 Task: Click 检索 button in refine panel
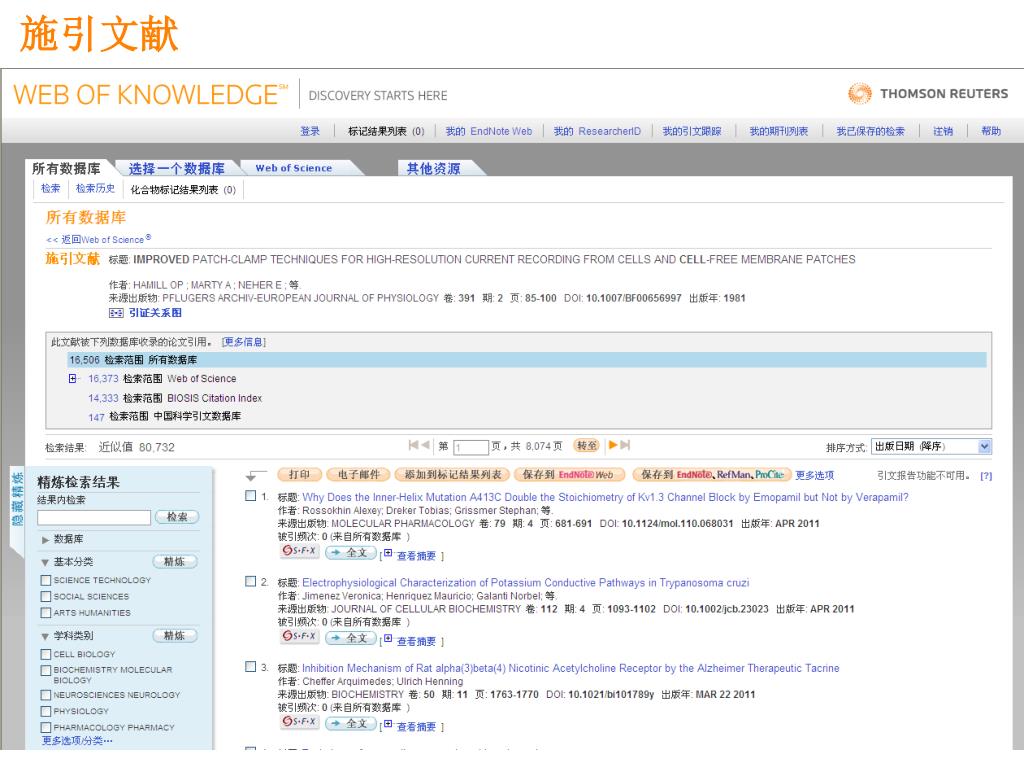(177, 517)
